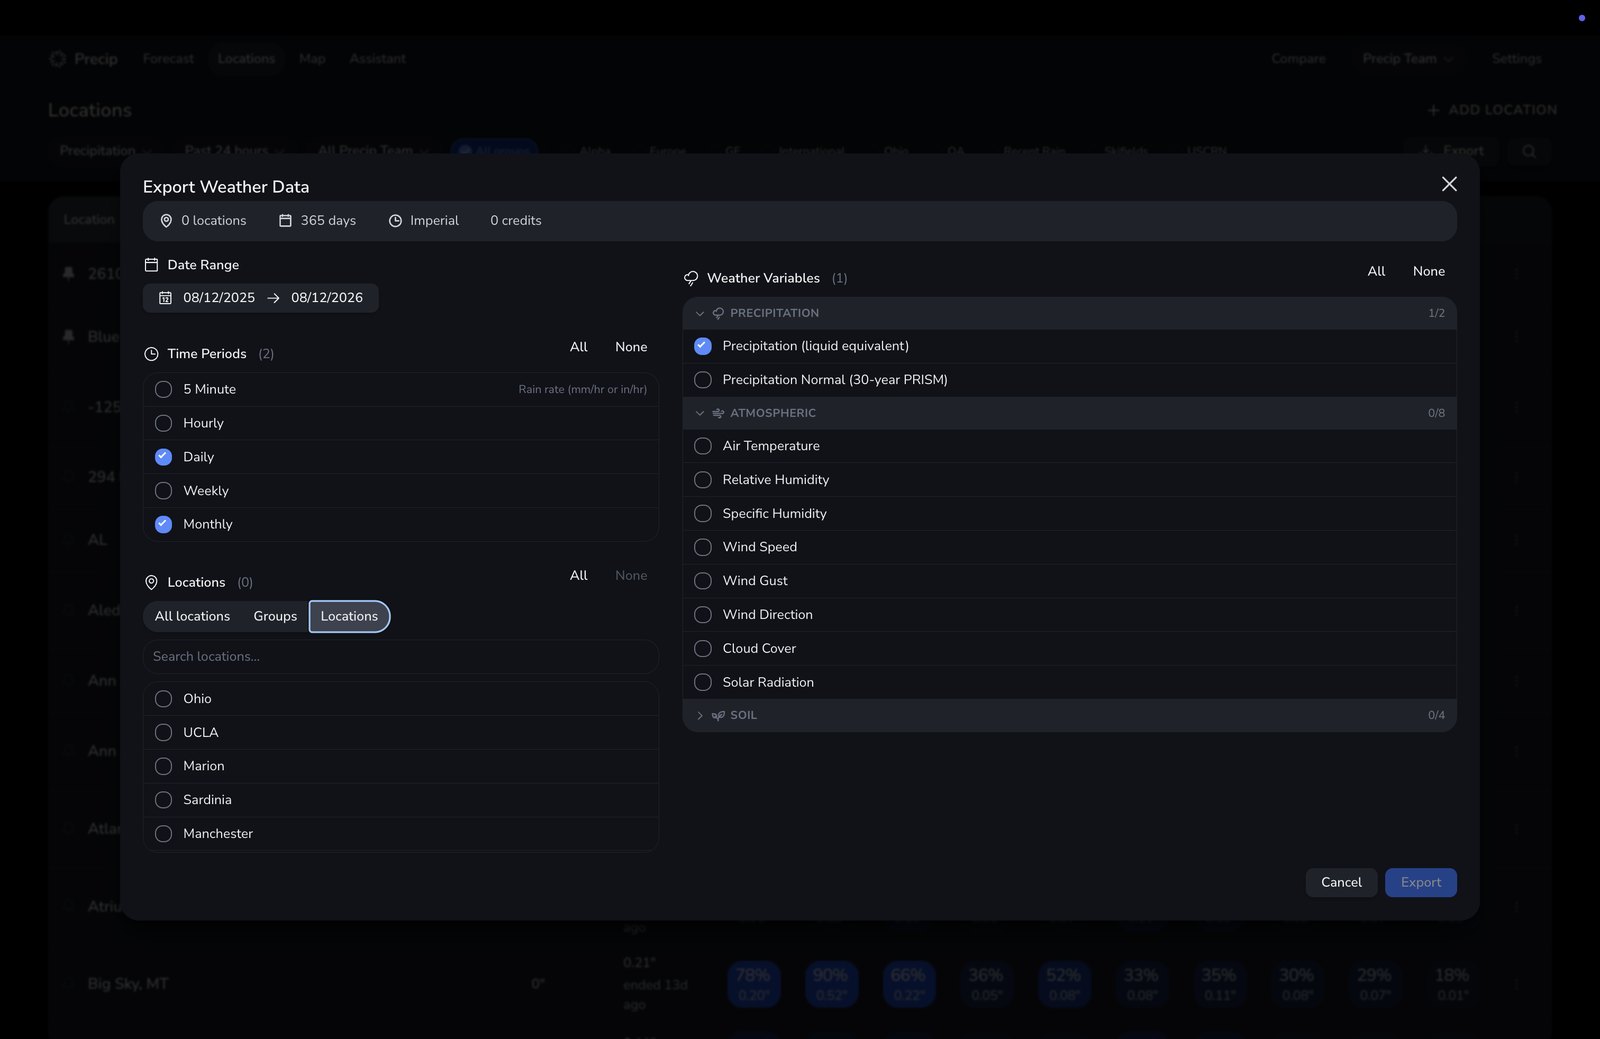Click the Date Range calendar icon
This screenshot has height=1039, width=1600.
[x=152, y=265]
